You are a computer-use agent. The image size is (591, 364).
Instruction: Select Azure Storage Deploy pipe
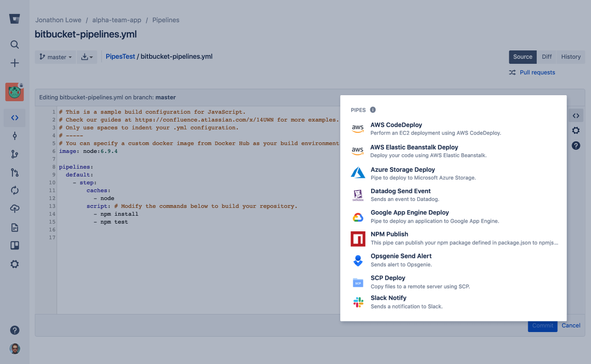453,173
